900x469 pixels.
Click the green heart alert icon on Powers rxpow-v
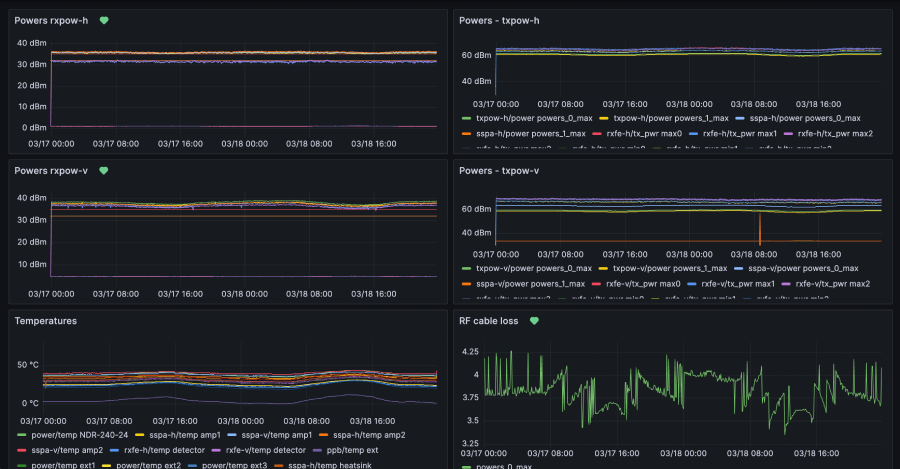[x=104, y=170]
